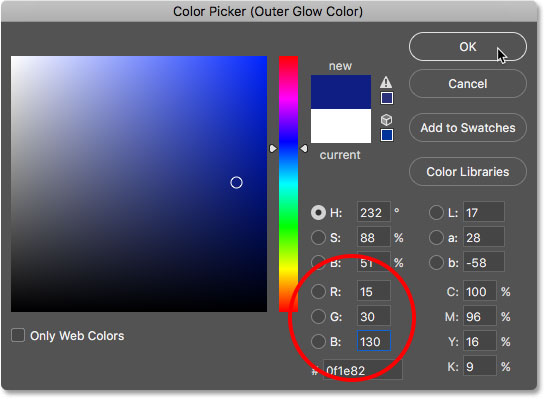Select the closest in-gamut color swatch
The image size is (545, 399).
point(387,98)
